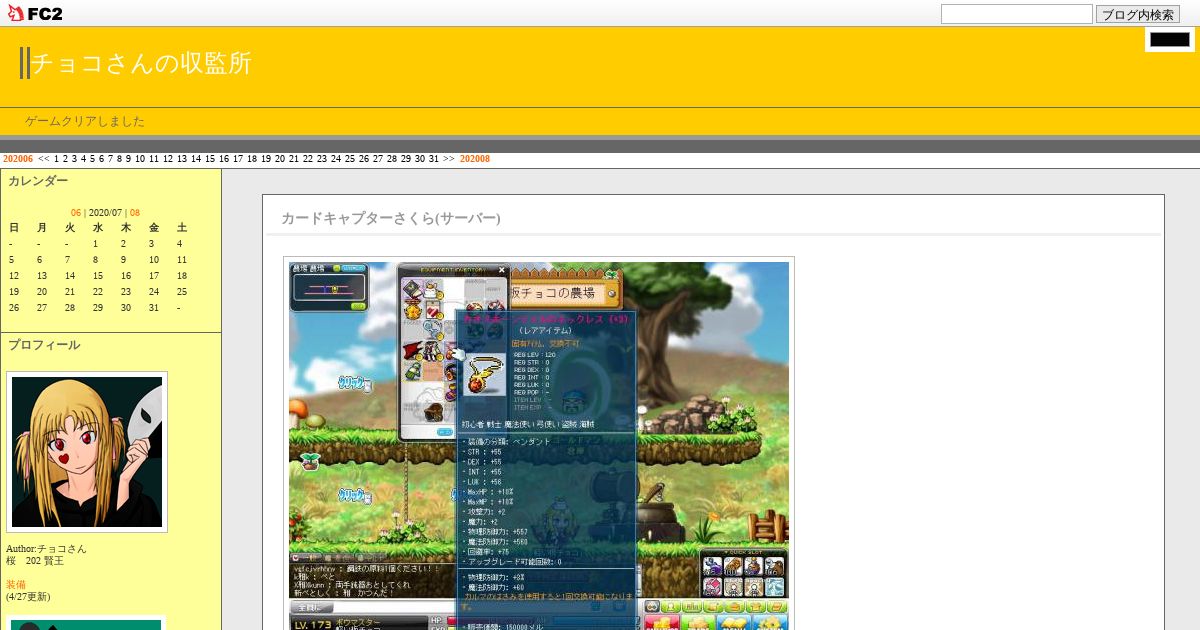Screen dimensions: 1200x630
Task: Click the カレンダー sidebar heading
Action: pyautogui.click(x=38, y=181)
